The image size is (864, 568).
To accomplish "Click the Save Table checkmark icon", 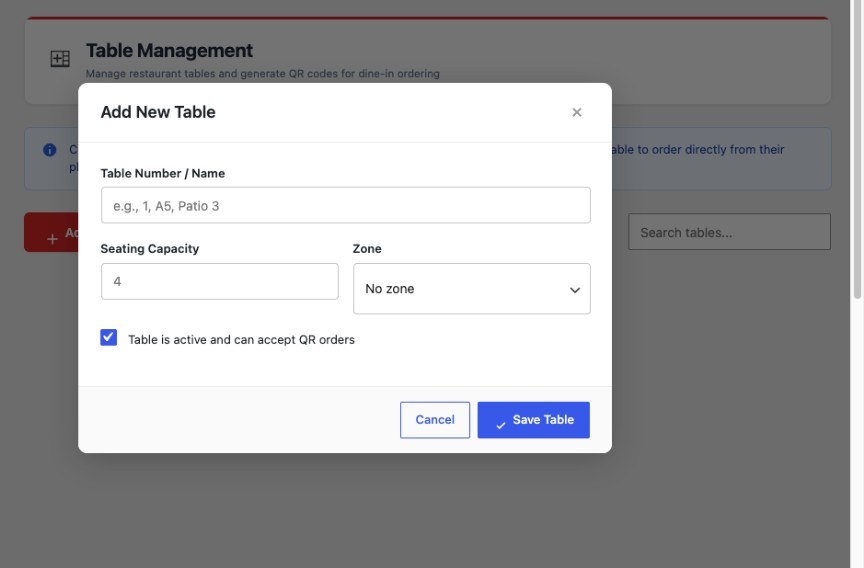I will [501, 425].
